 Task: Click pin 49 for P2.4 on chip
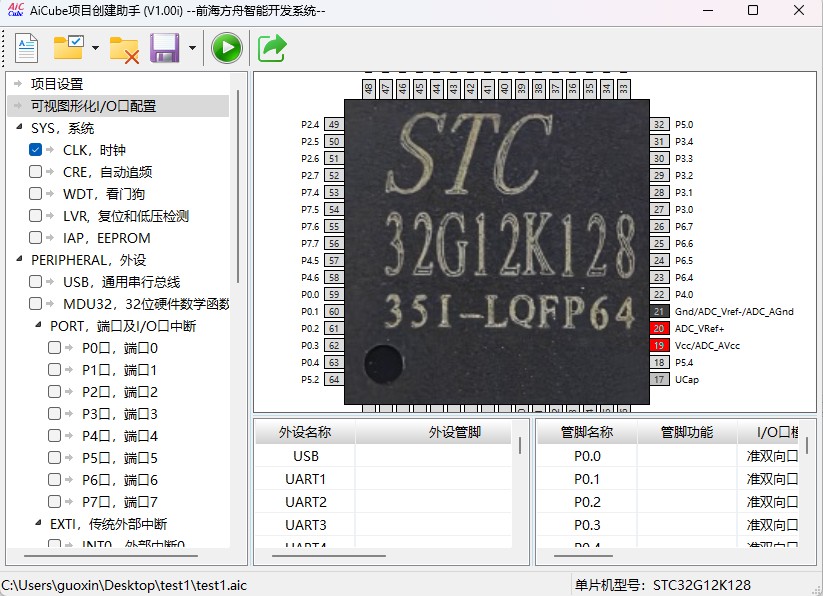click(334, 124)
